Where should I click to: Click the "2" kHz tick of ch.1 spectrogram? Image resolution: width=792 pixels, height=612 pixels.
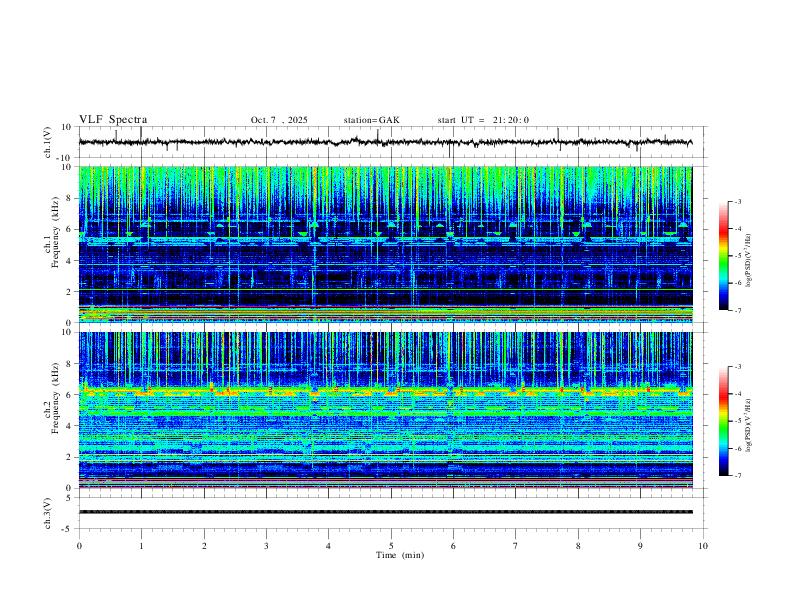70,292
